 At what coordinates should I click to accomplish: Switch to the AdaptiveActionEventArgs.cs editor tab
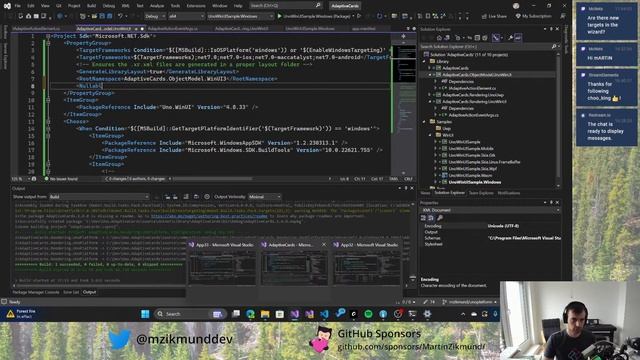coord(173,29)
